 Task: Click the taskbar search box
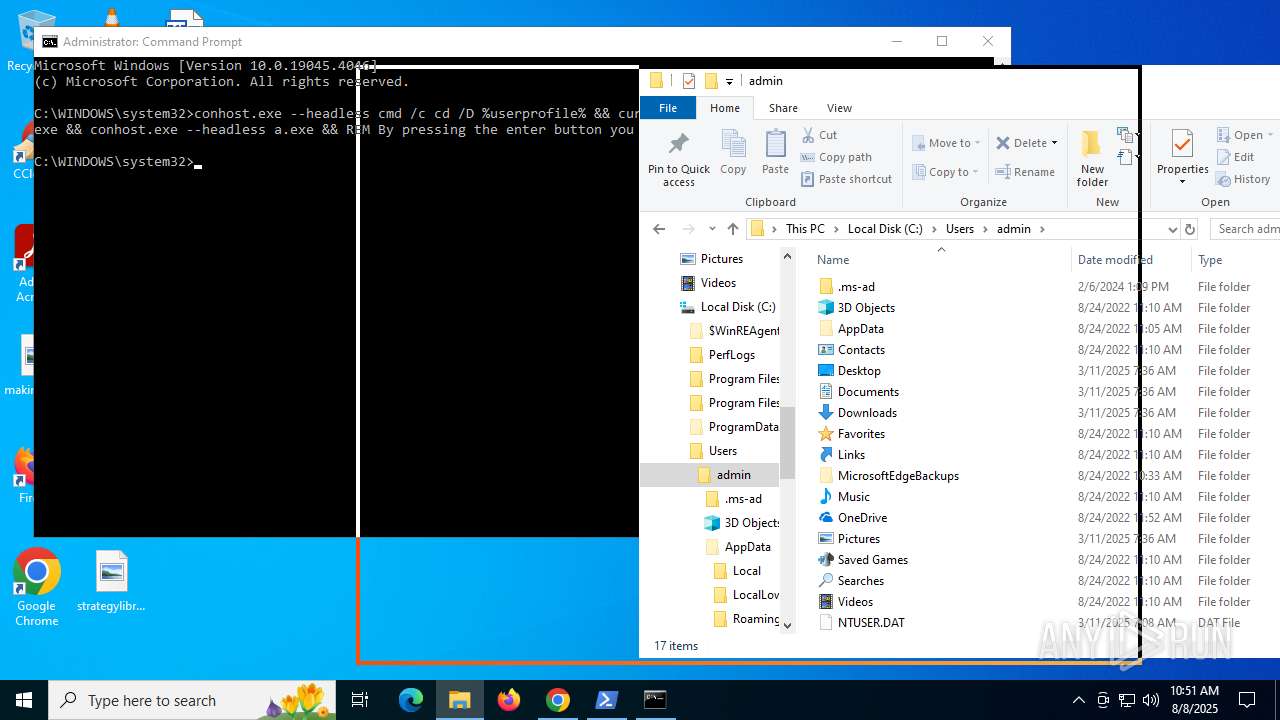point(192,700)
